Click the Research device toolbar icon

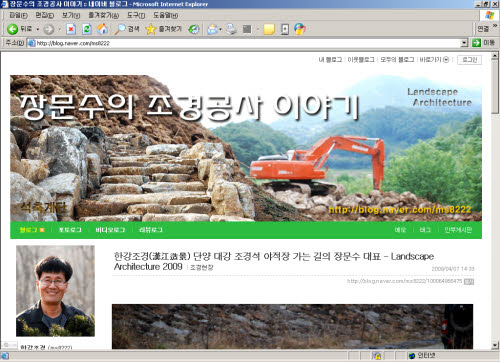pos(285,29)
